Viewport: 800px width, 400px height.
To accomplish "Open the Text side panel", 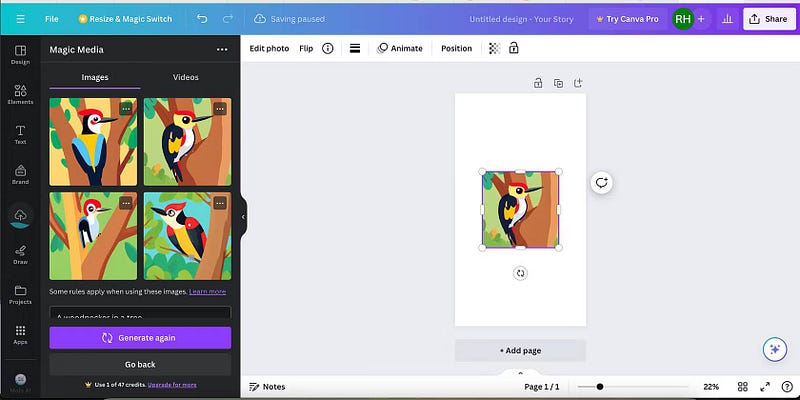I will pyautogui.click(x=20, y=135).
